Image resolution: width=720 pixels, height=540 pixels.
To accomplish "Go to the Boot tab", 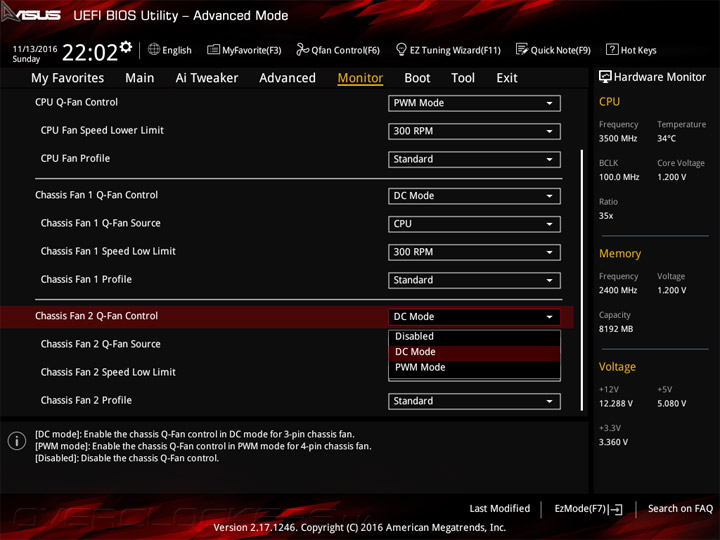I will click(x=417, y=78).
